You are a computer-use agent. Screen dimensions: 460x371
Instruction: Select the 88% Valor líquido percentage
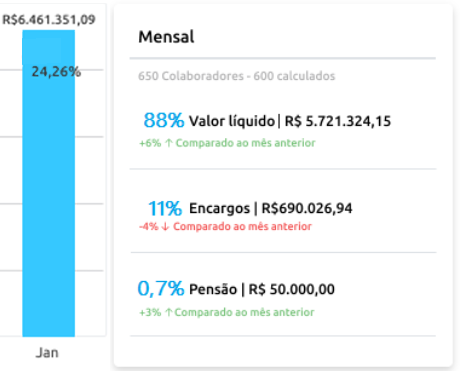click(x=164, y=120)
